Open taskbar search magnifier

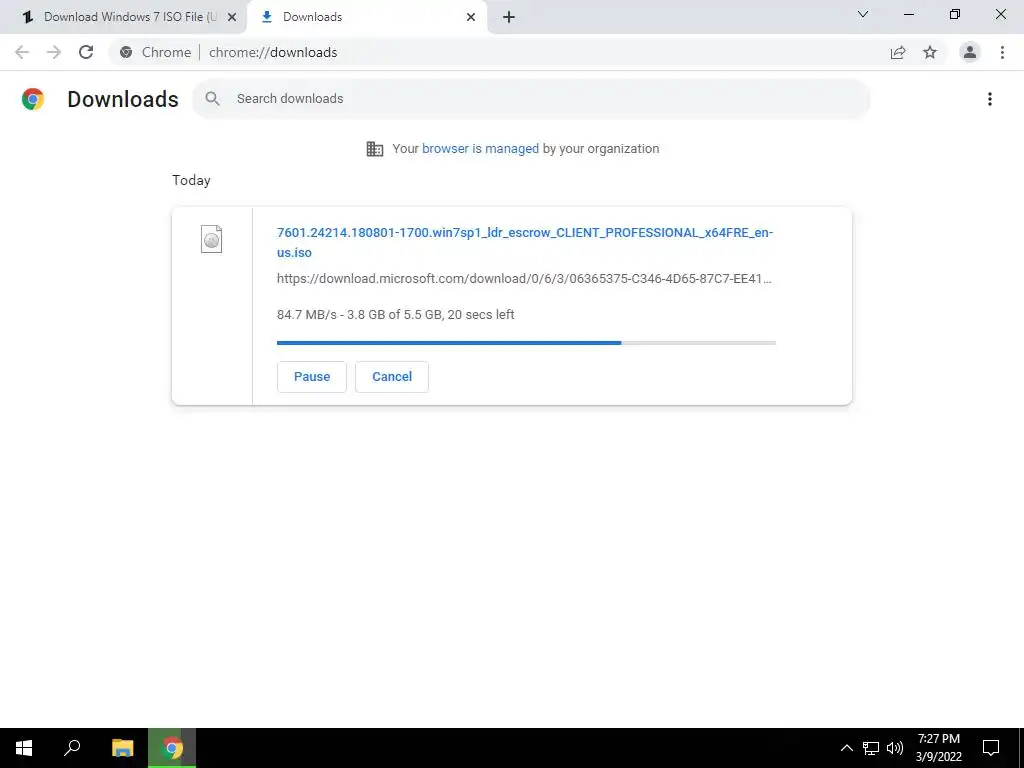pos(72,748)
